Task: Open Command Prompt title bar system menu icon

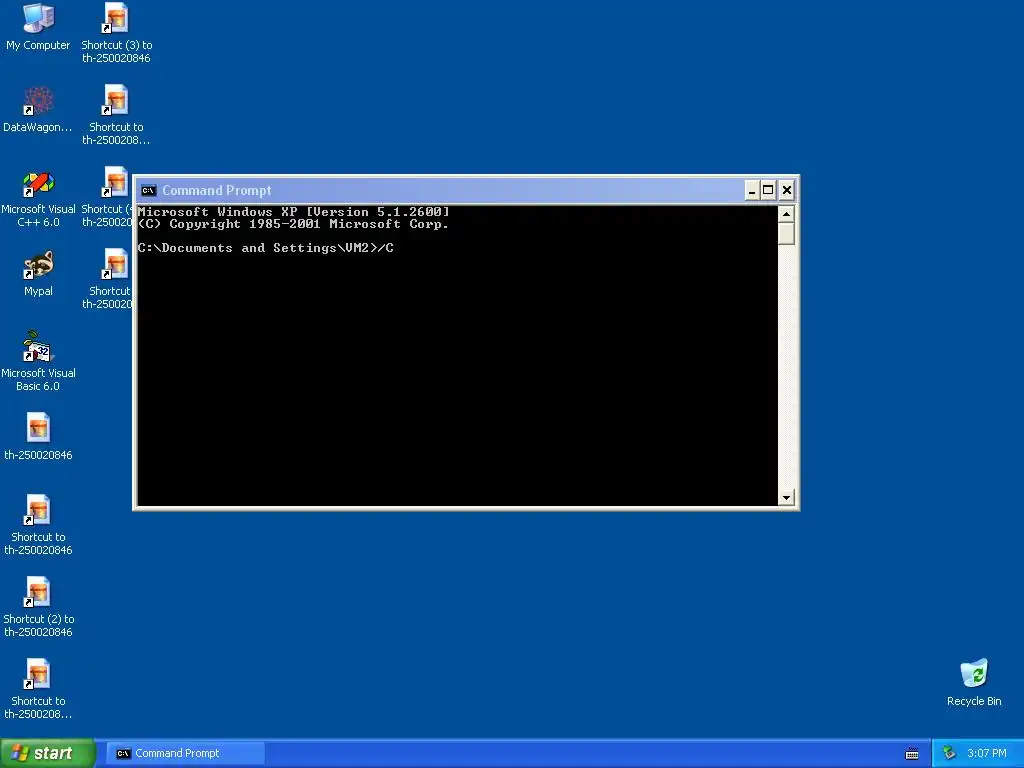Action: 148,190
